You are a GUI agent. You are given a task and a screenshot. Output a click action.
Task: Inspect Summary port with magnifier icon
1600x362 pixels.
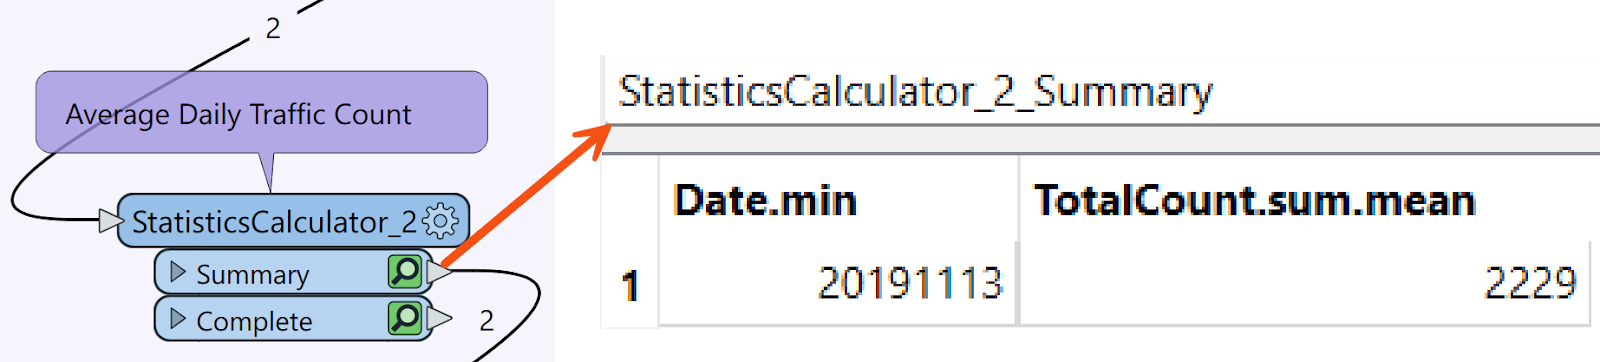click(x=405, y=271)
